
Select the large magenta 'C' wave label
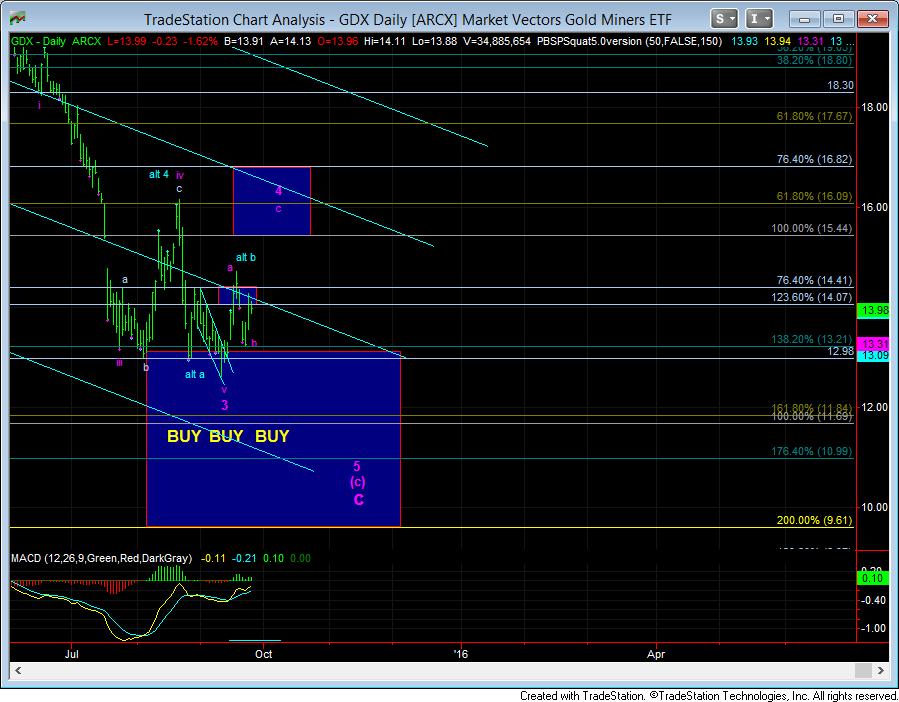click(358, 500)
